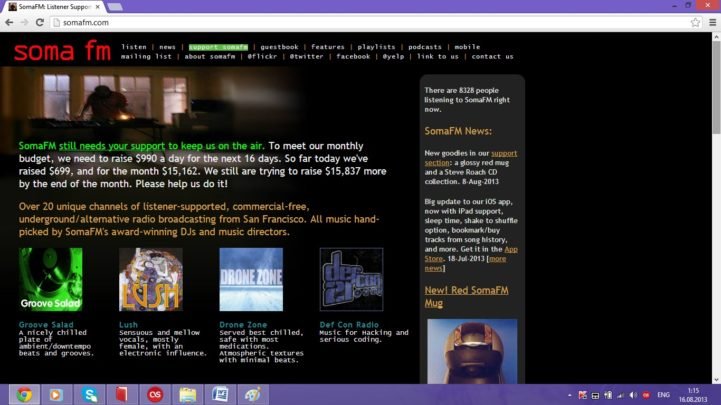Focus the address bar showing somafm.com
This screenshot has width=721, height=405.
[370, 22]
